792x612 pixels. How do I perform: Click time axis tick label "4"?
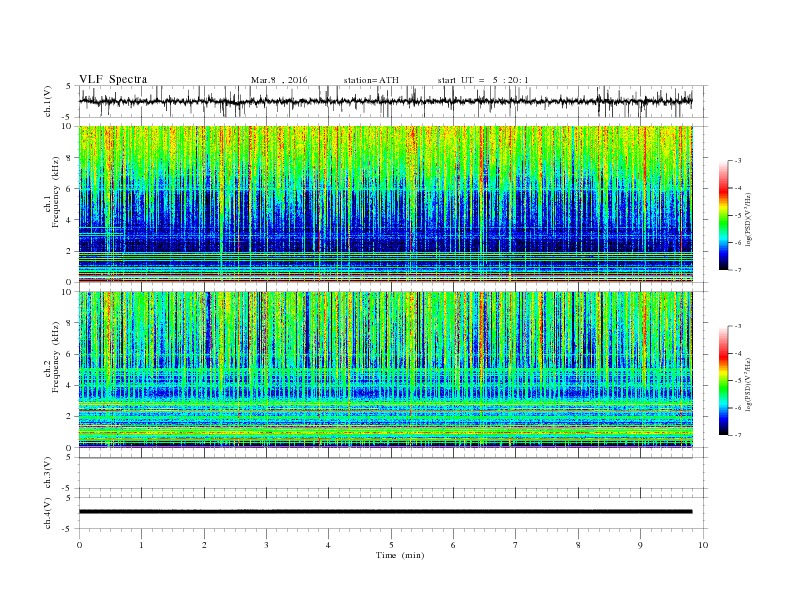tap(328, 545)
